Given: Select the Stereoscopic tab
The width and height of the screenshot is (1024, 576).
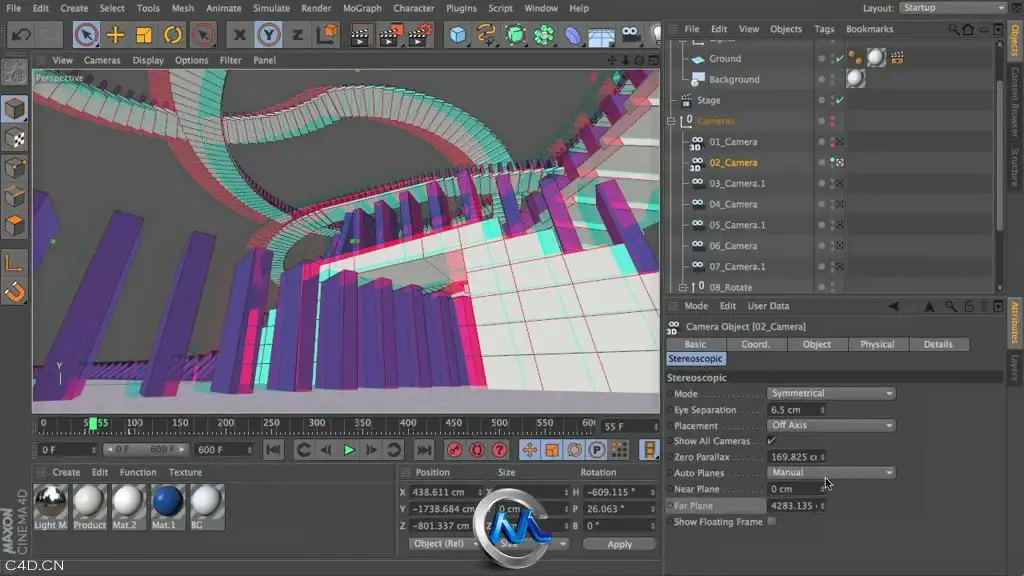Looking at the screenshot, I should (696, 359).
